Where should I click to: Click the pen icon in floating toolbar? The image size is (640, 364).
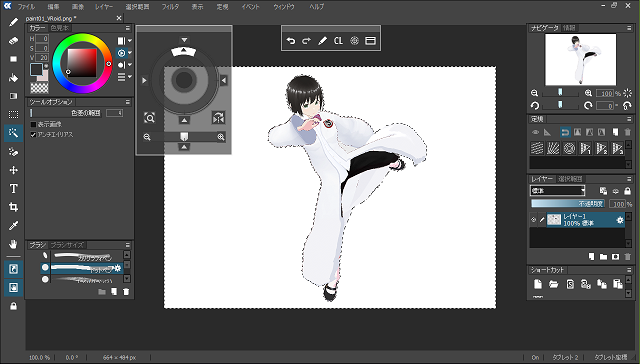point(322,41)
